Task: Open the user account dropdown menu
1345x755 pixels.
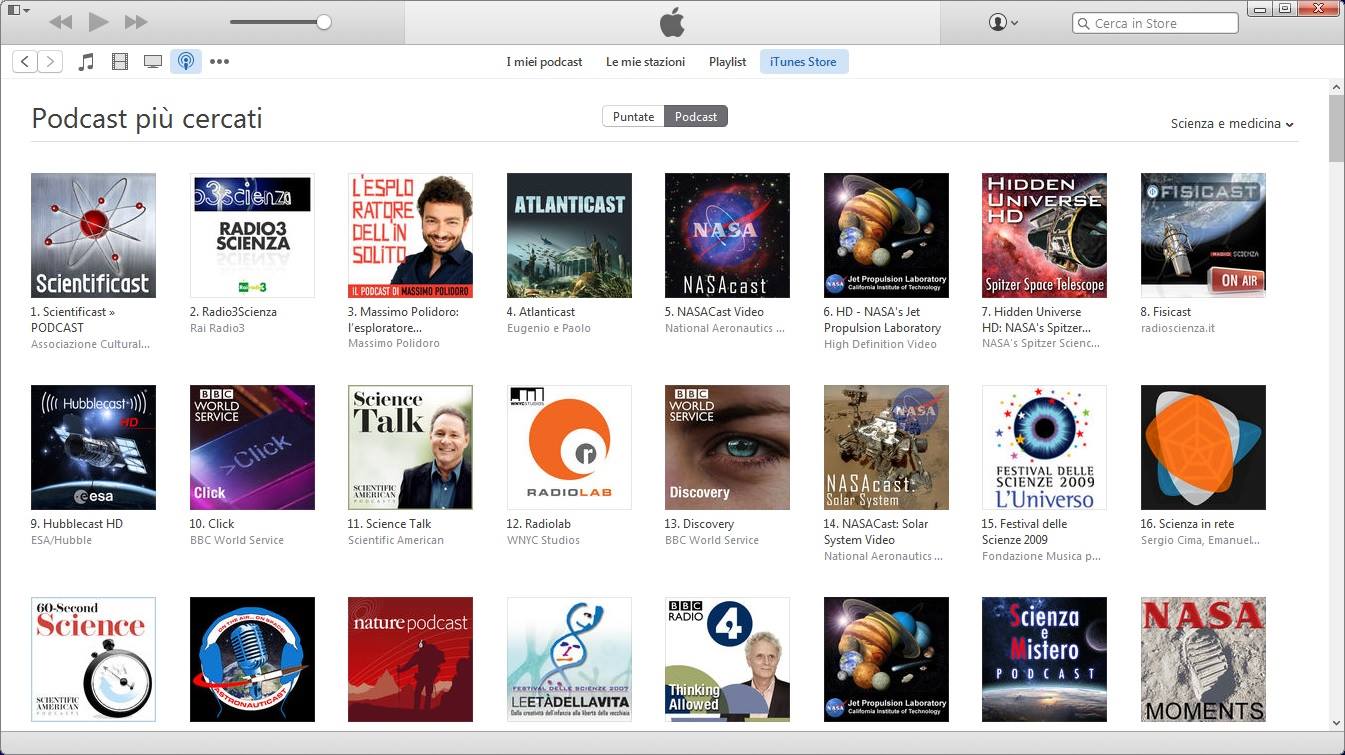Action: tap(1003, 22)
